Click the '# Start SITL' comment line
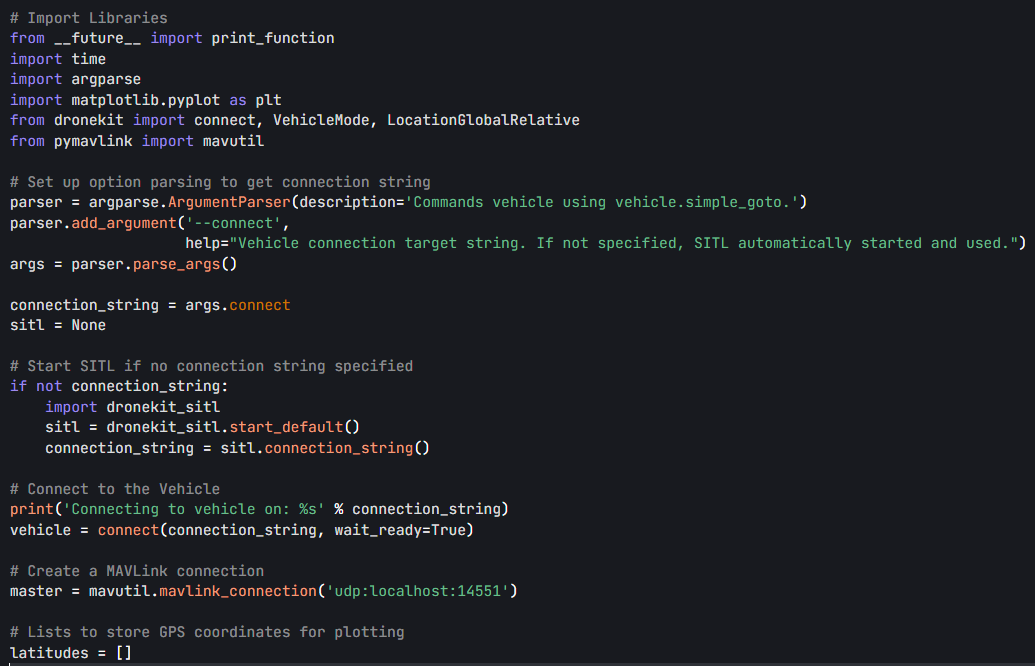 [x=211, y=366]
